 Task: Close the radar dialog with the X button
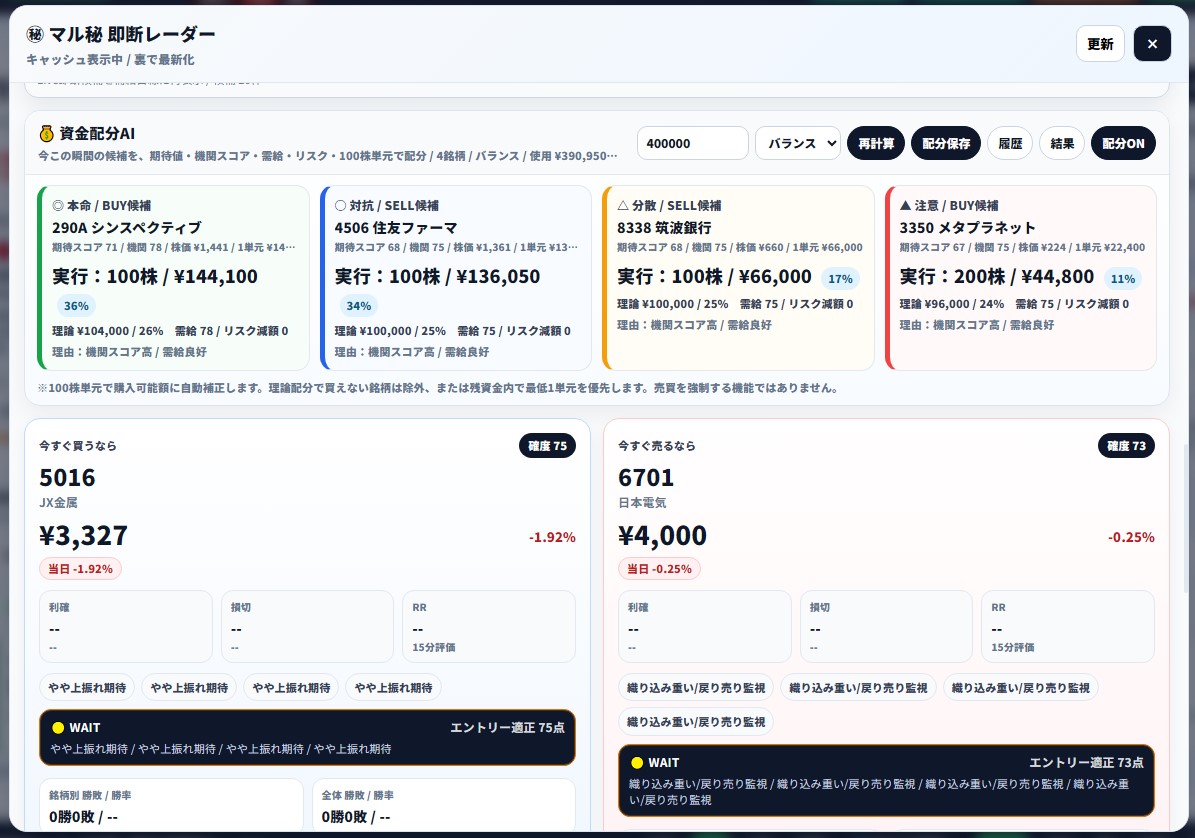point(1152,44)
